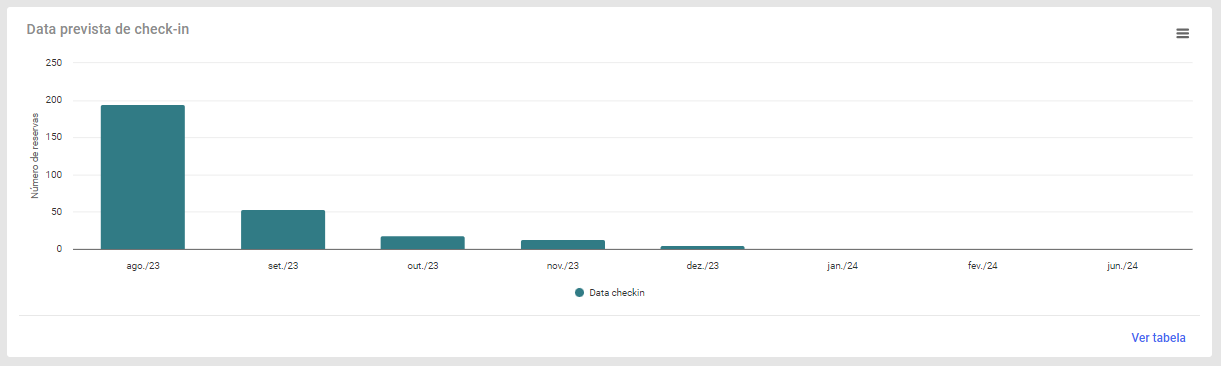Click the teal Data checkin legend dot
The width and height of the screenshot is (1221, 366).
579,293
